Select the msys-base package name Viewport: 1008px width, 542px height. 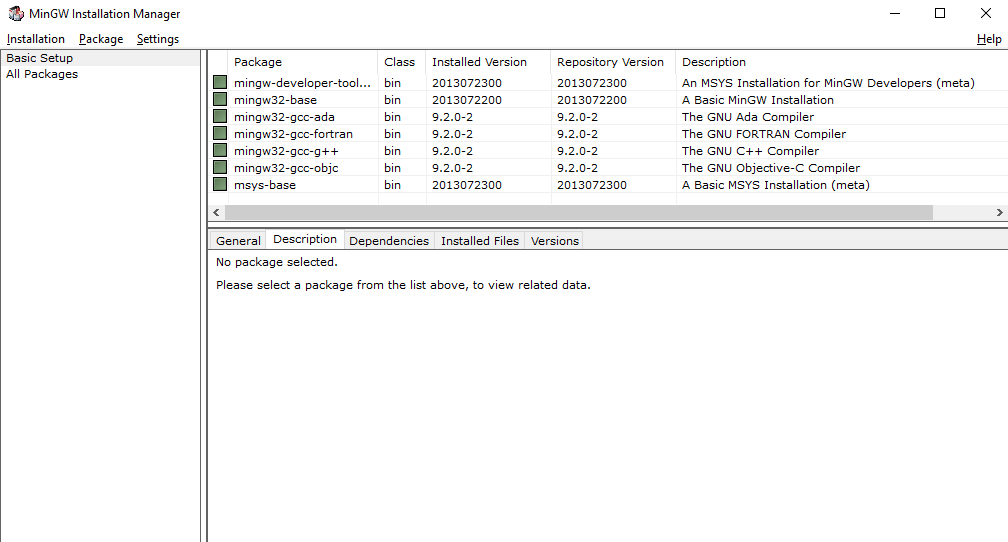265,185
